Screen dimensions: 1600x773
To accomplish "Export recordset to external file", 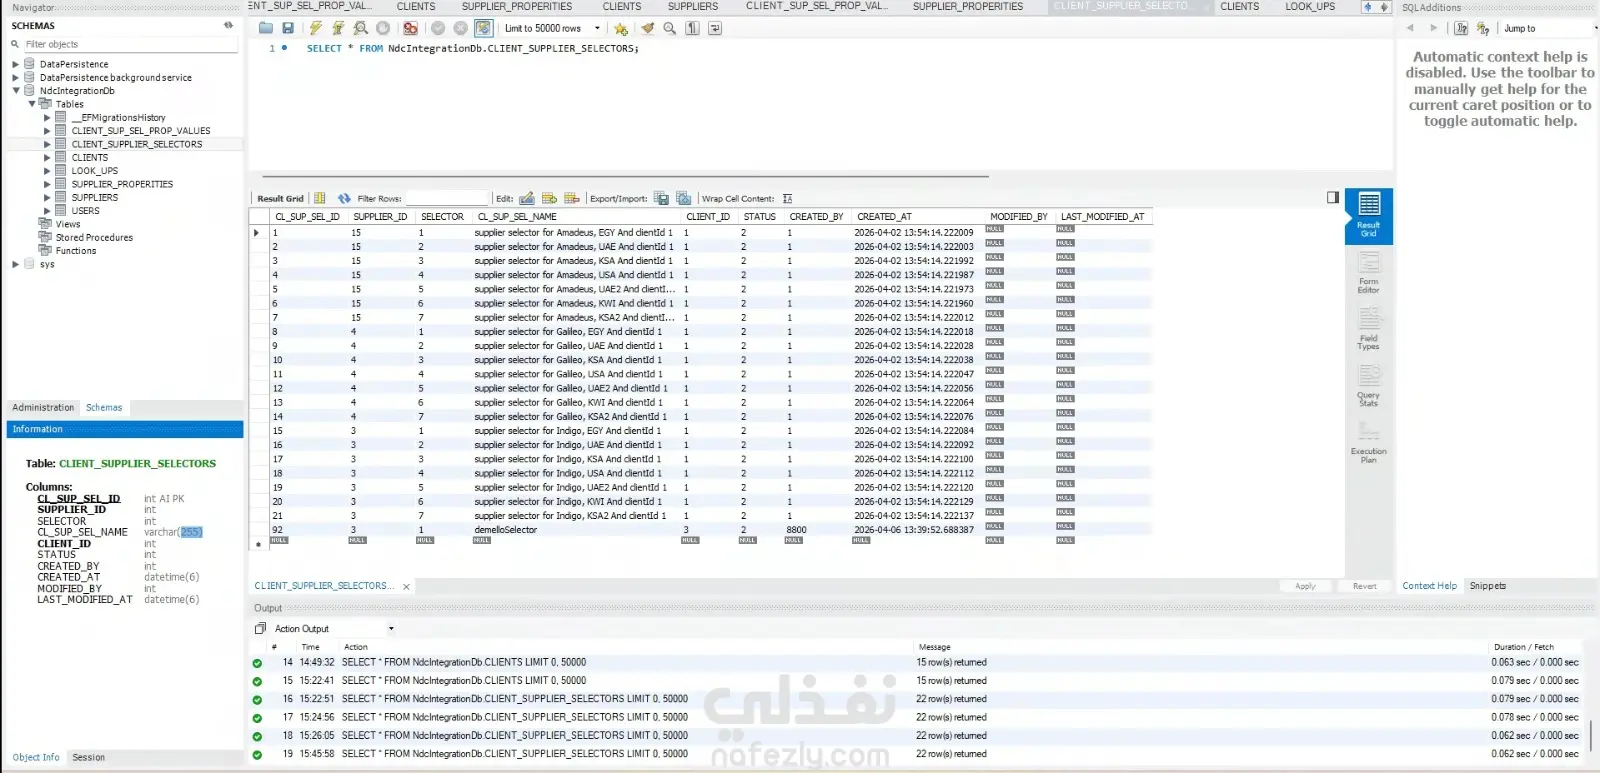I will click(661, 198).
